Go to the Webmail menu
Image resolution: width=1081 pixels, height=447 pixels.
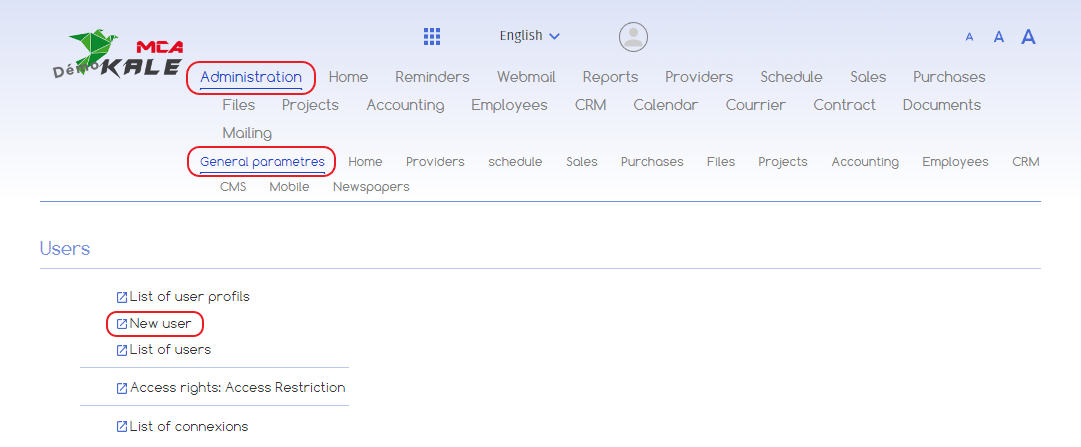[526, 77]
